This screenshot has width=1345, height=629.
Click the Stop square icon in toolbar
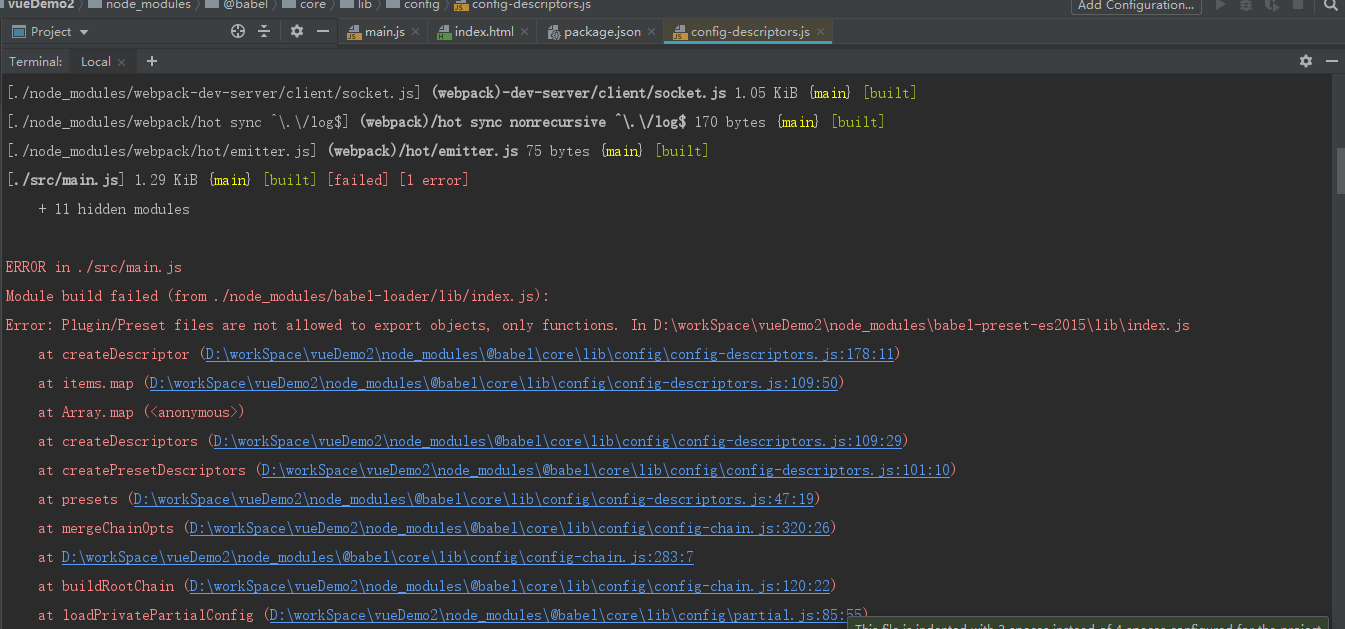(1298, 6)
